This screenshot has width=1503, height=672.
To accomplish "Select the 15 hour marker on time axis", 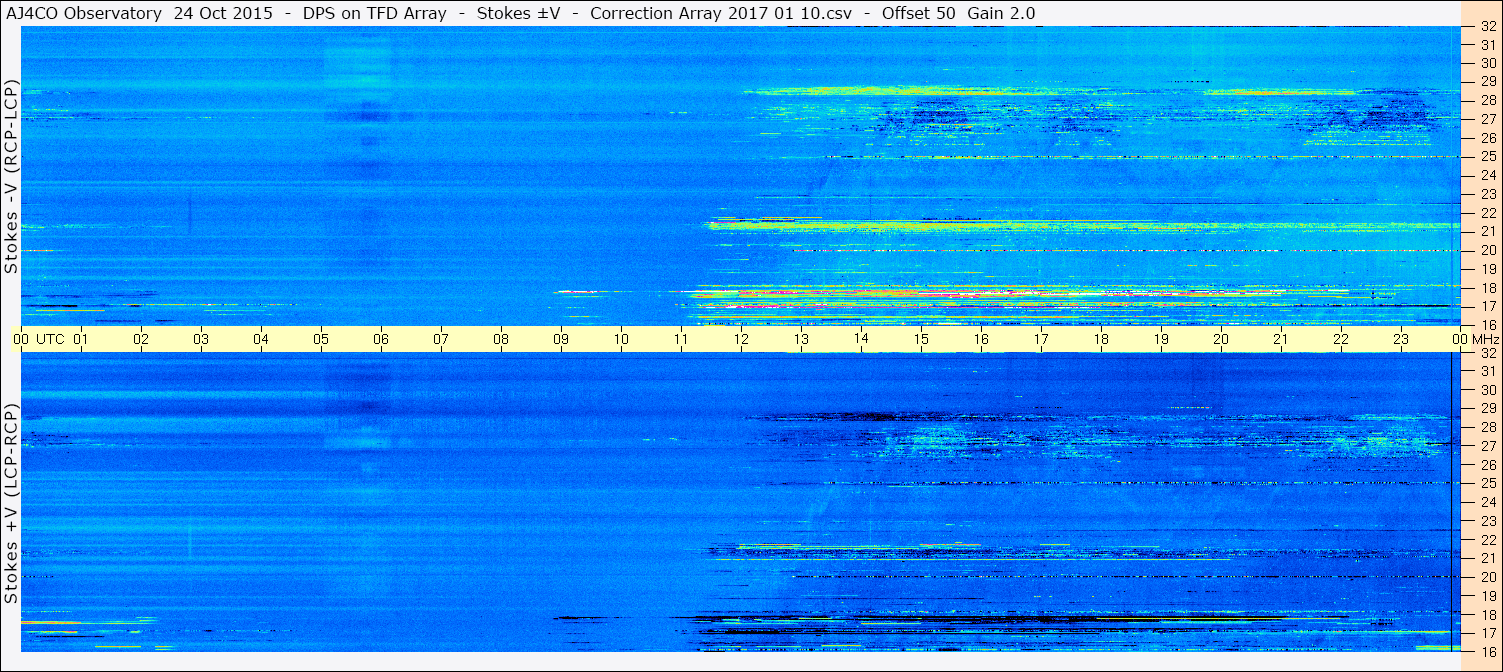I will [x=921, y=339].
